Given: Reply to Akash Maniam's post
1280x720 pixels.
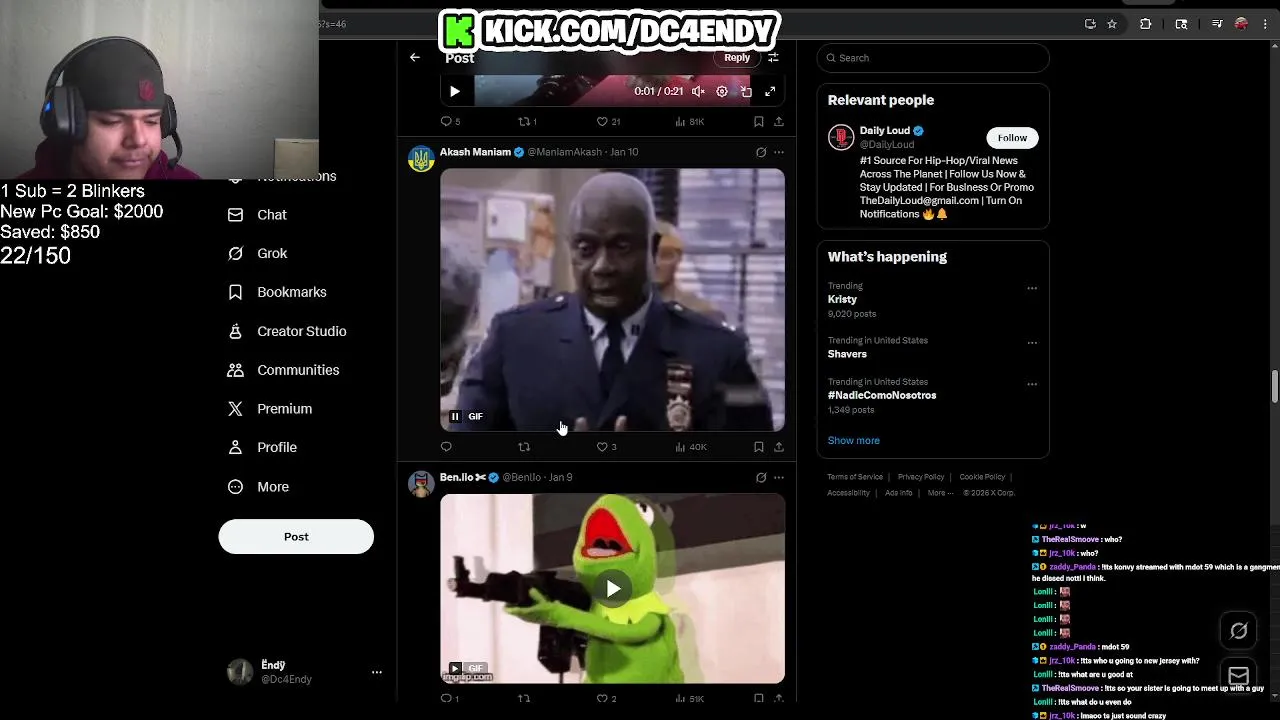Looking at the screenshot, I should click(x=446, y=447).
